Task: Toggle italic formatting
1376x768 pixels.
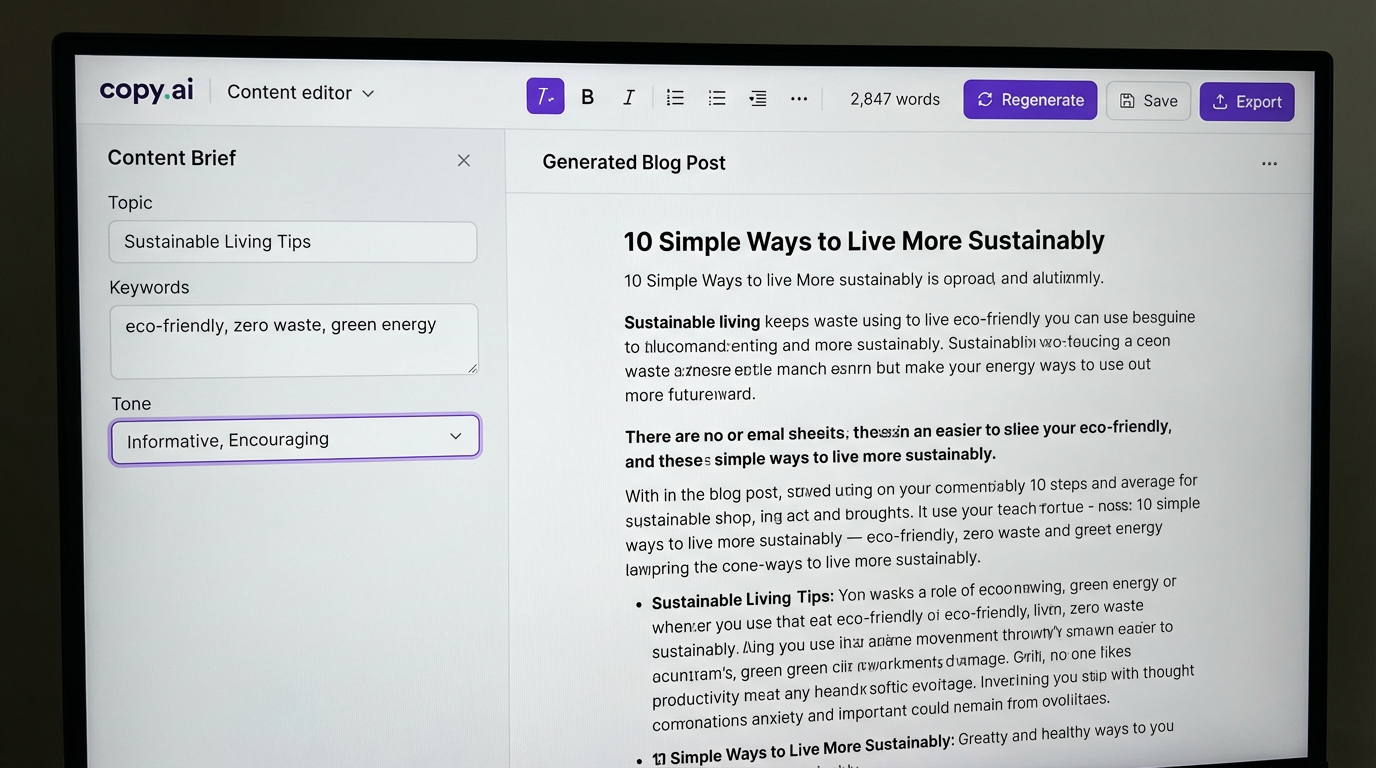Action: coord(629,97)
